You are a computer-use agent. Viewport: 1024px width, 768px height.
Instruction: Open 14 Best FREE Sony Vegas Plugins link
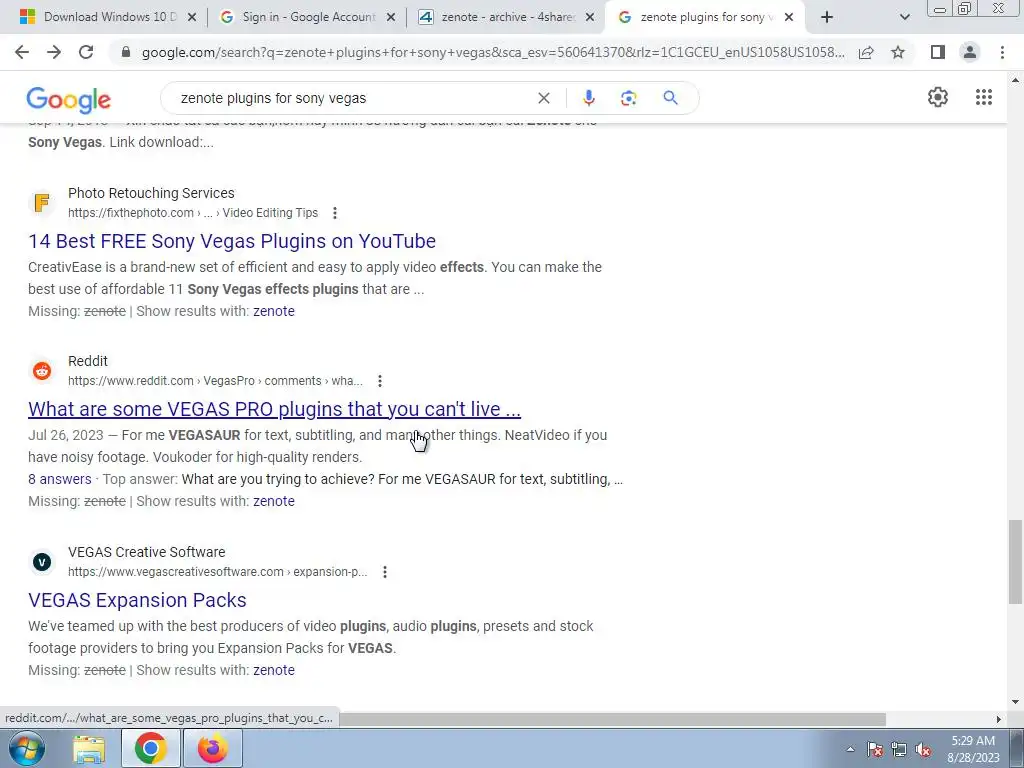pos(232,241)
